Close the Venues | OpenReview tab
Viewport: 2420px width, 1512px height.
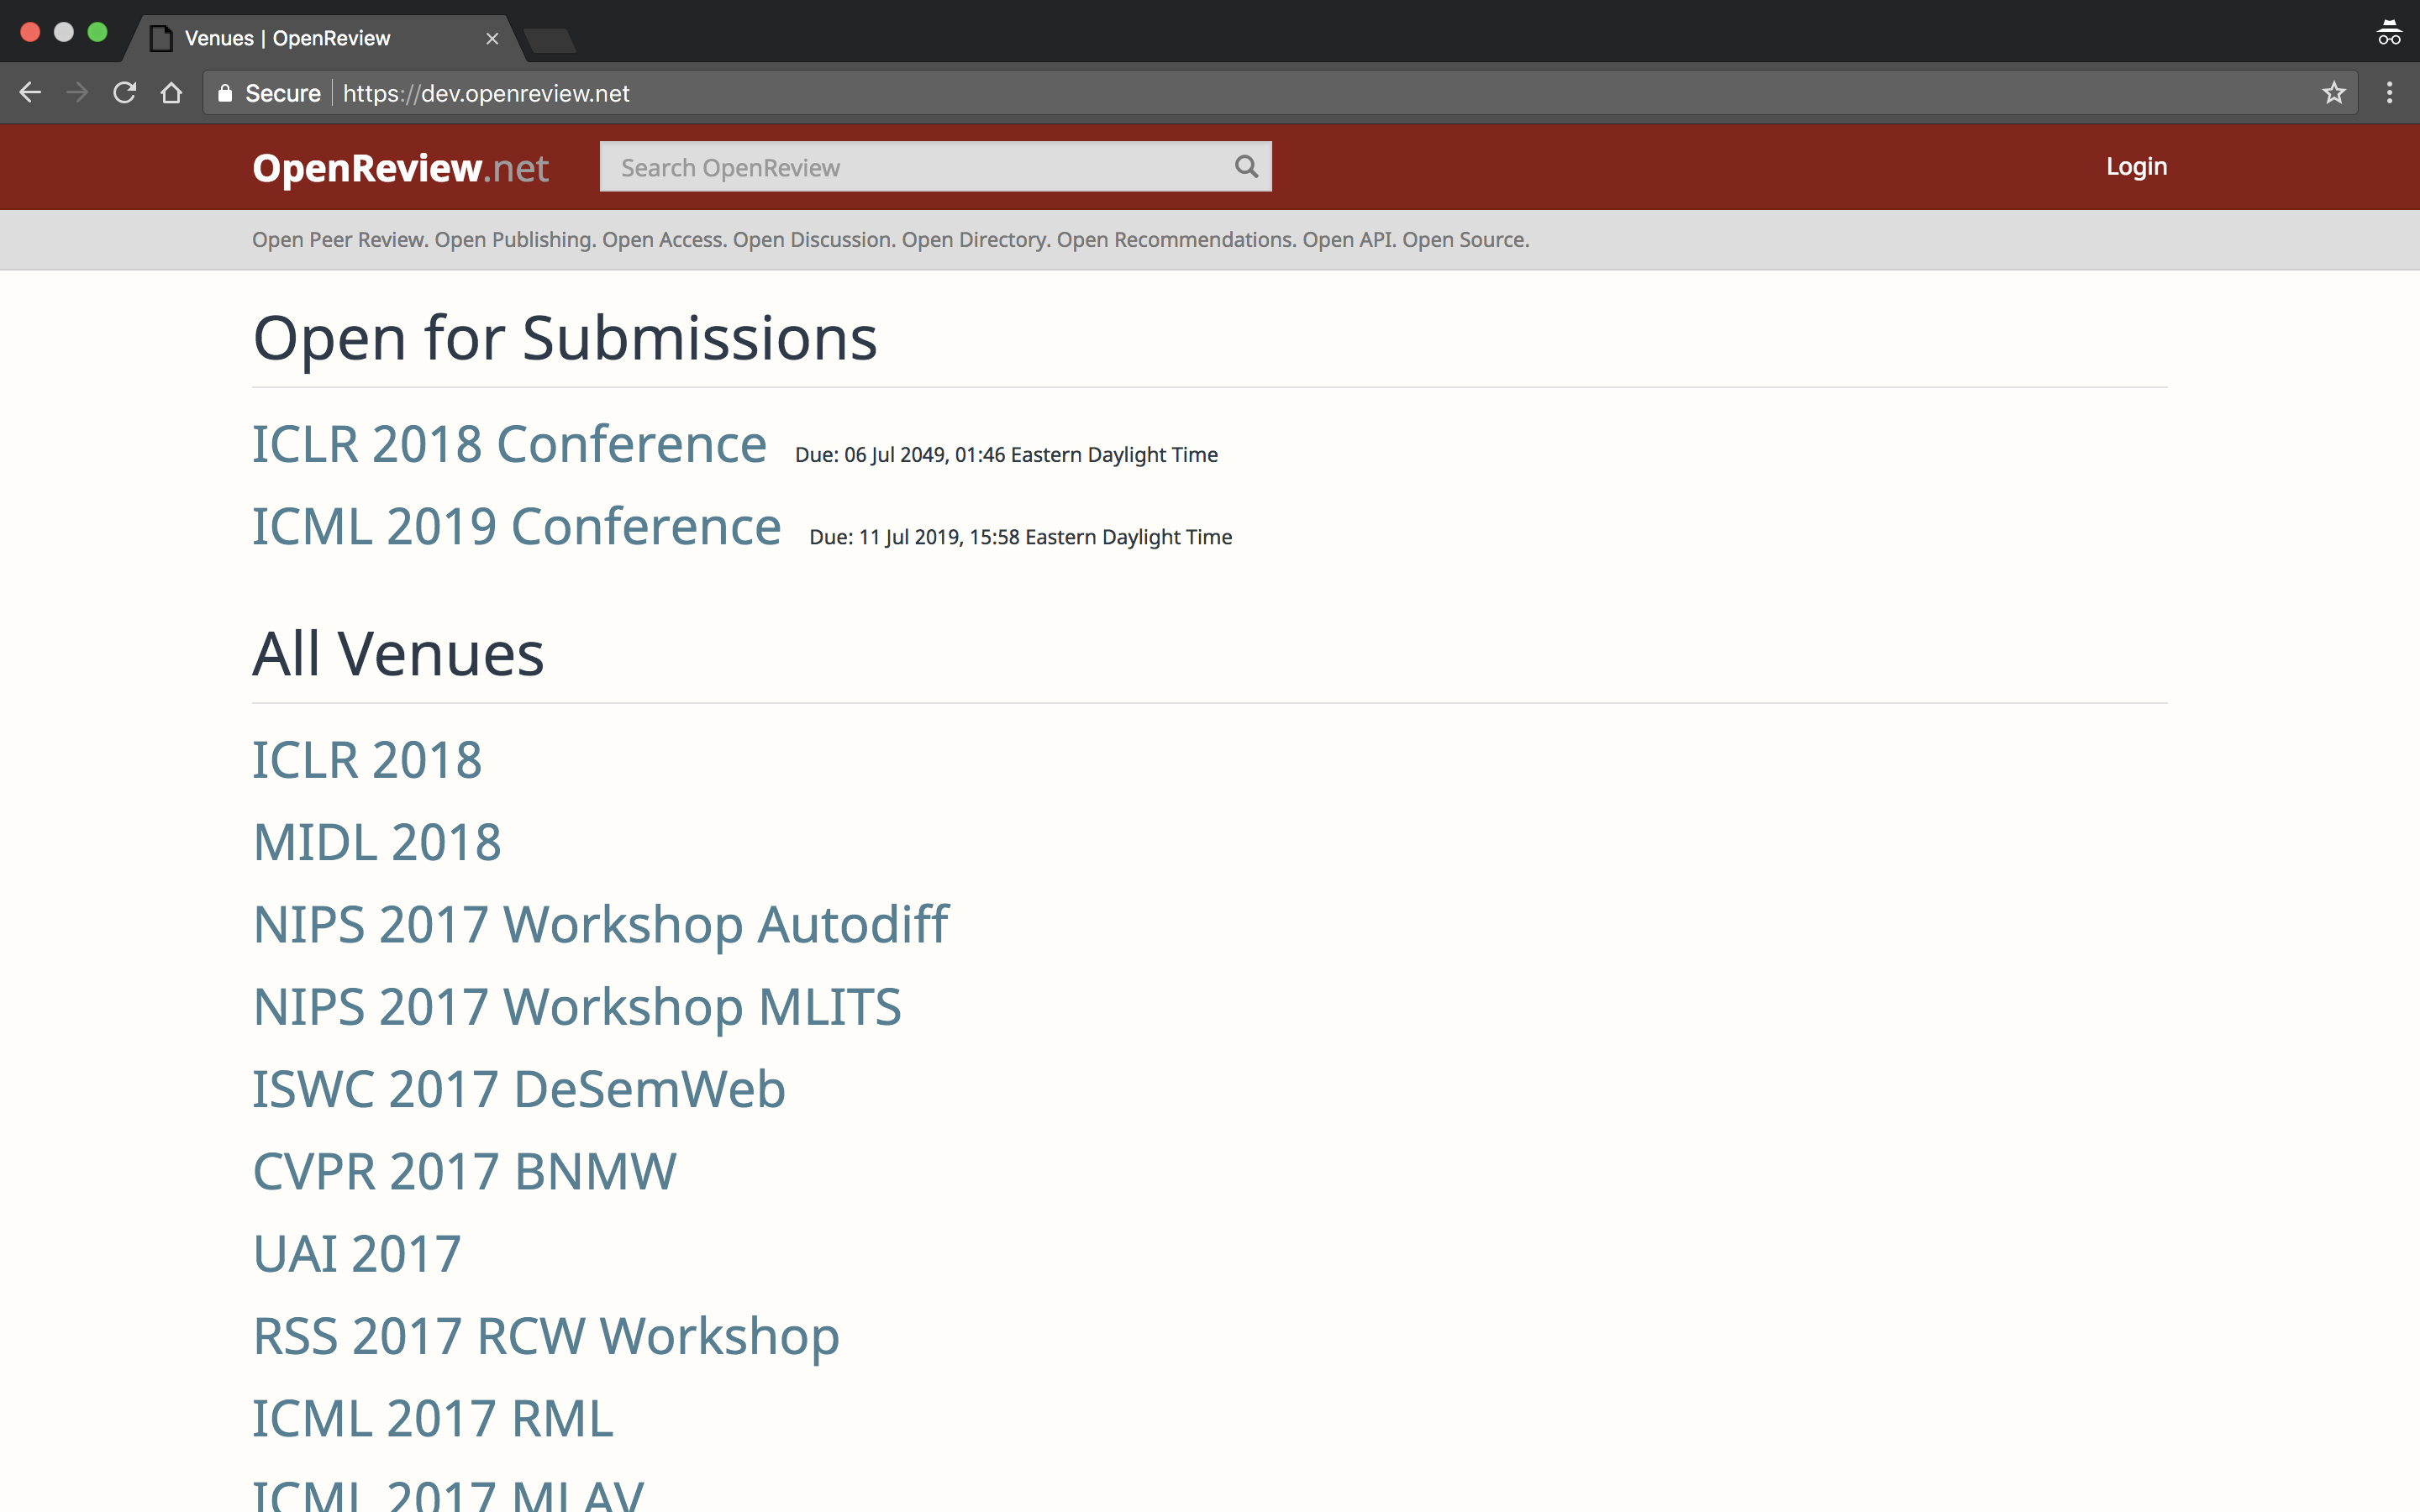tap(492, 38)
